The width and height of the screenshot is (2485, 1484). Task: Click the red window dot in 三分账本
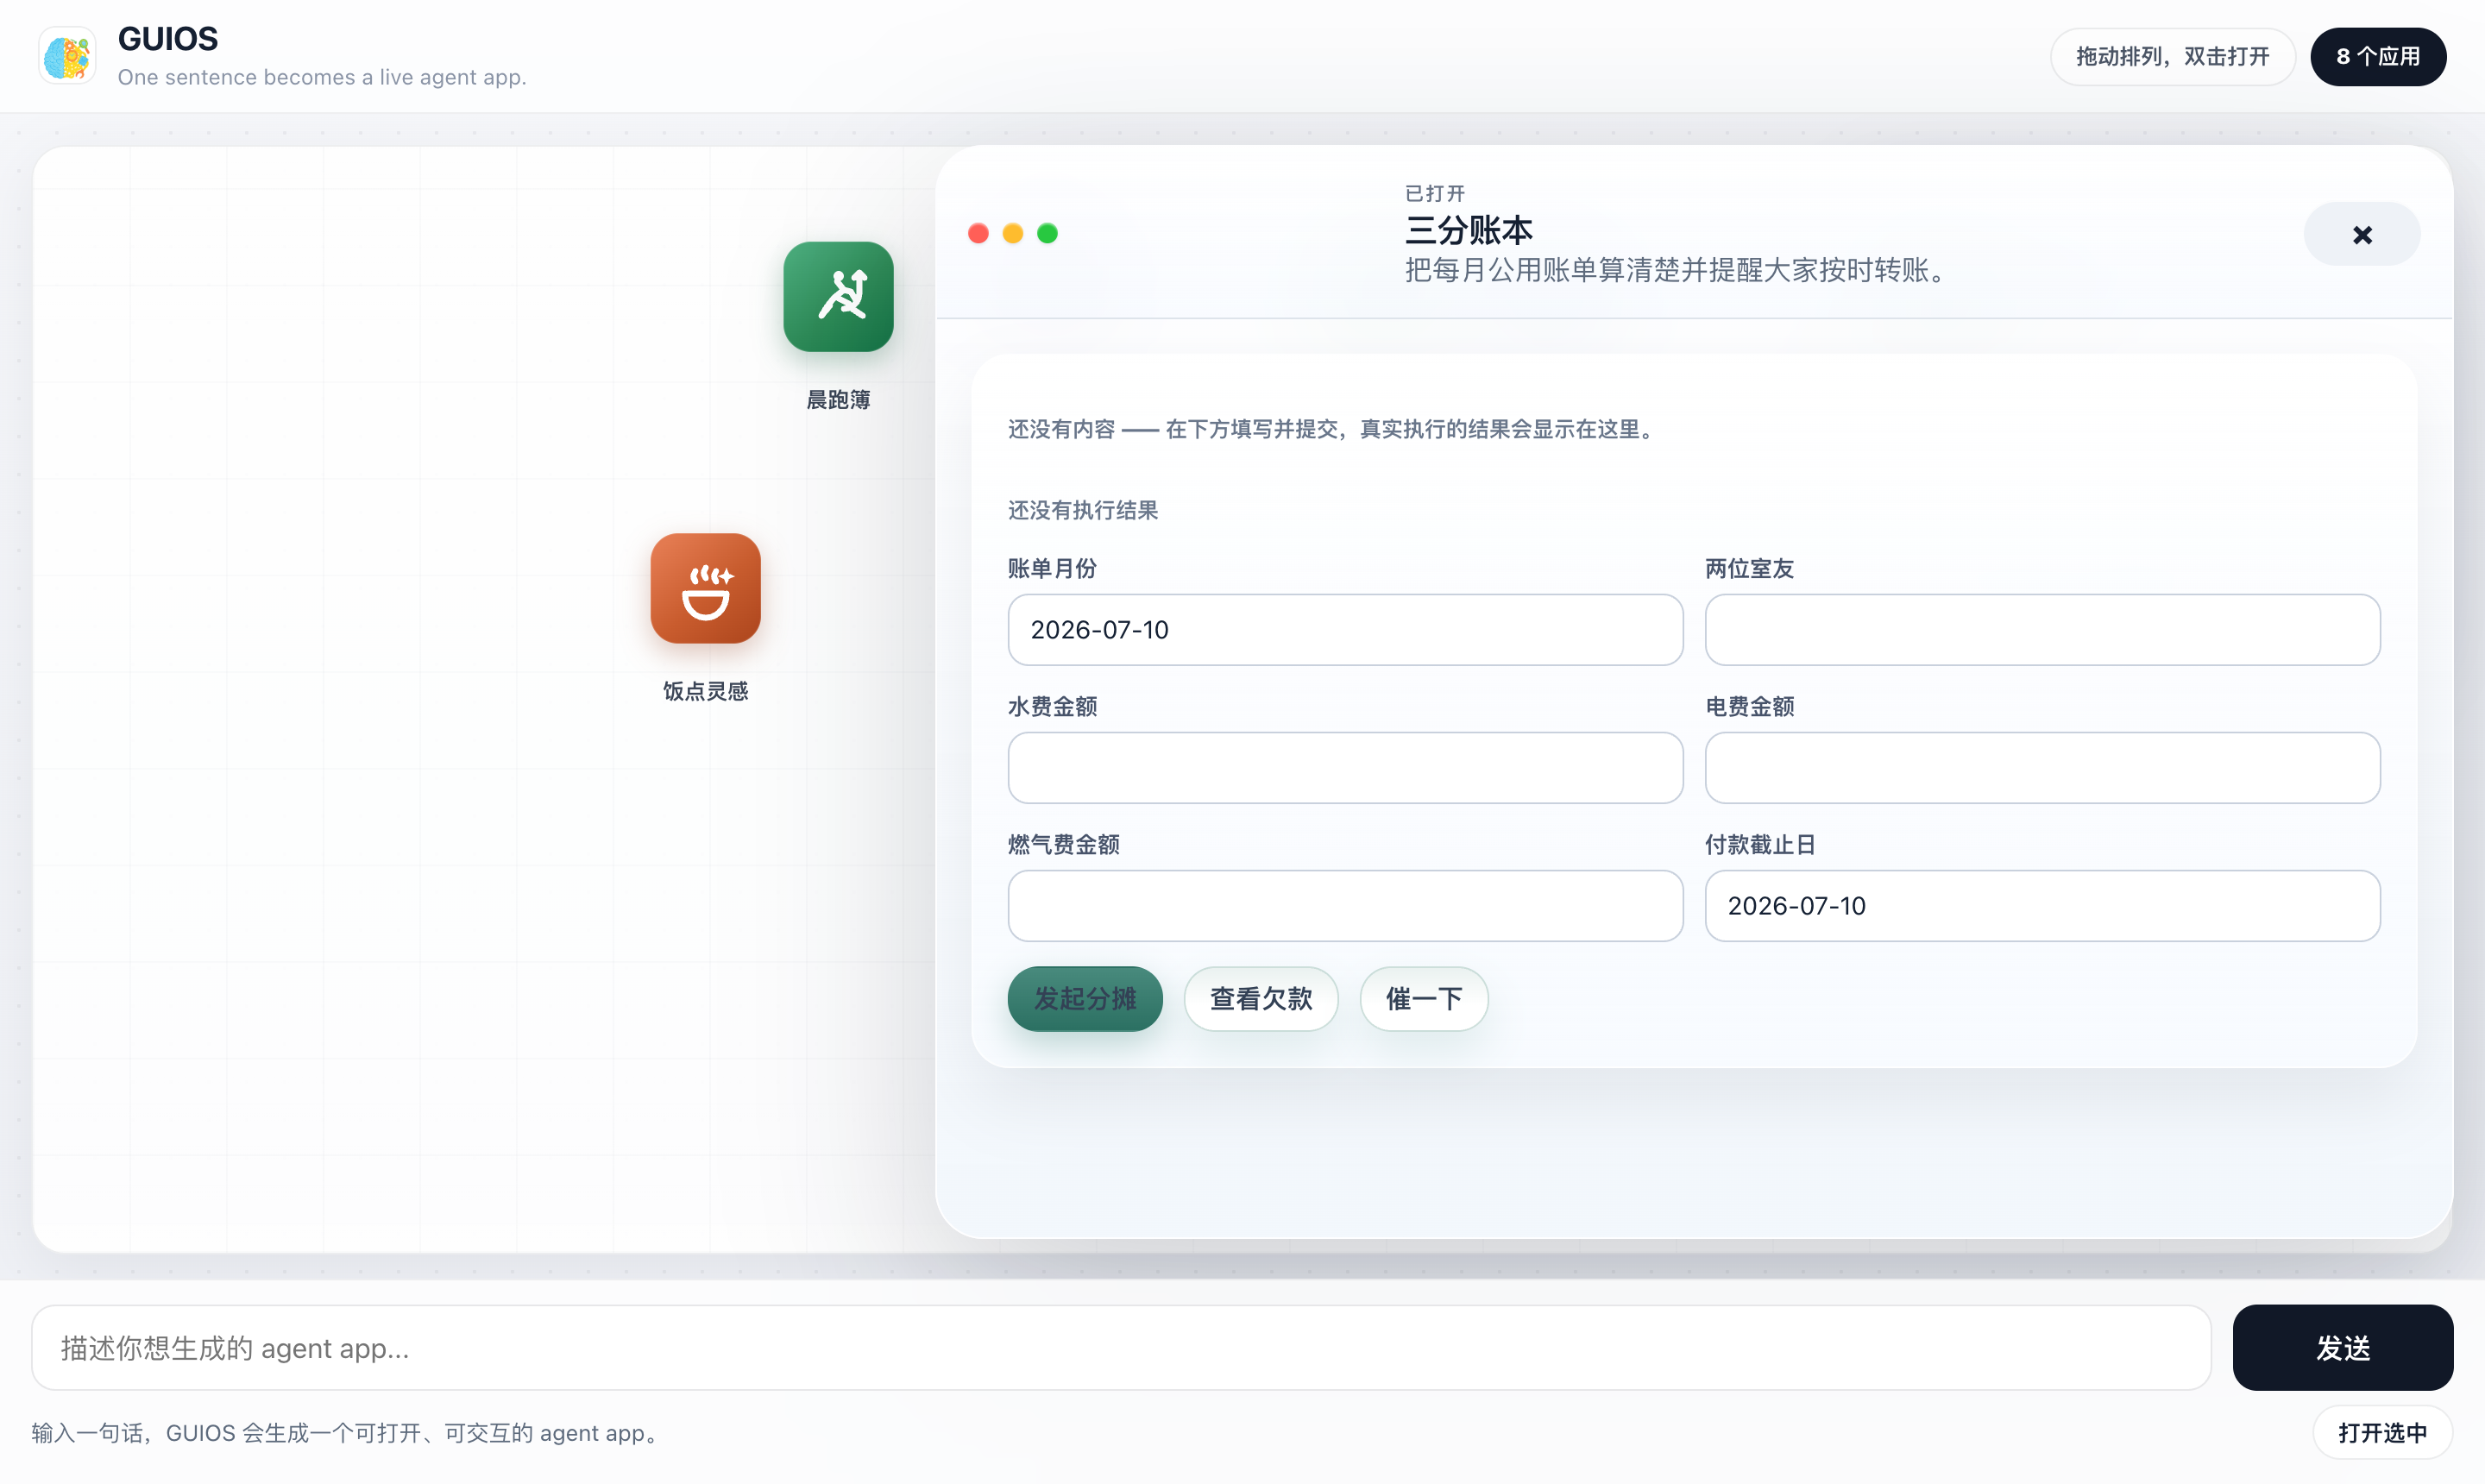[x=978, y=233]
